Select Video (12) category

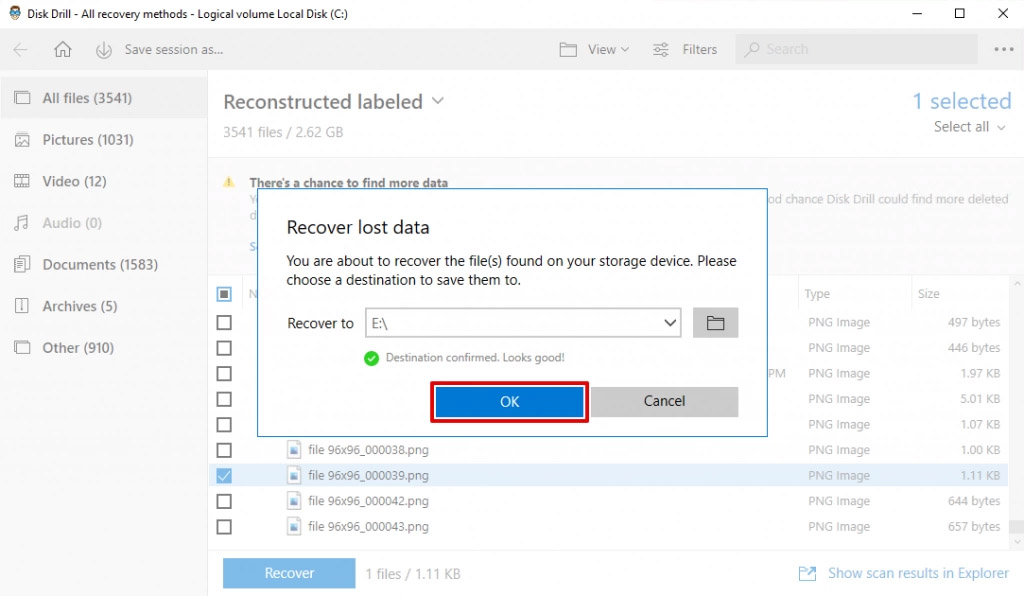tap(104, 181)
